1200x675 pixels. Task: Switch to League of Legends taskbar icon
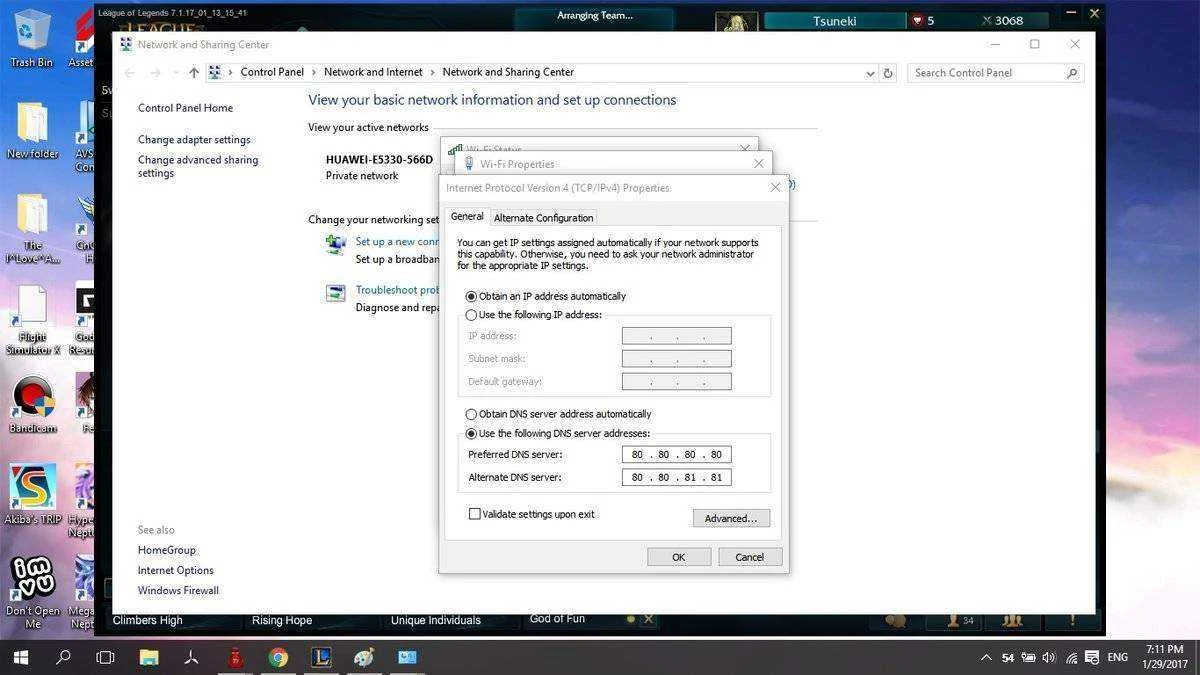(321, 657)
